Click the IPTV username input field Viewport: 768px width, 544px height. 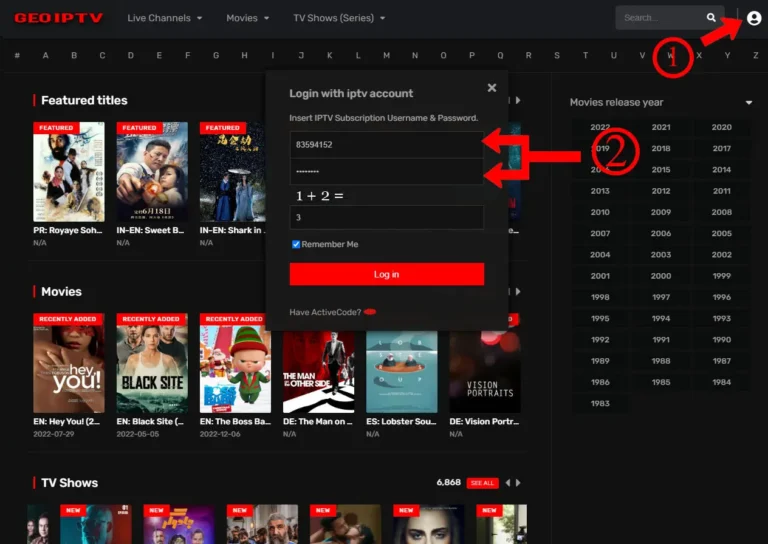pyautogui.click(x=386, y=144)
